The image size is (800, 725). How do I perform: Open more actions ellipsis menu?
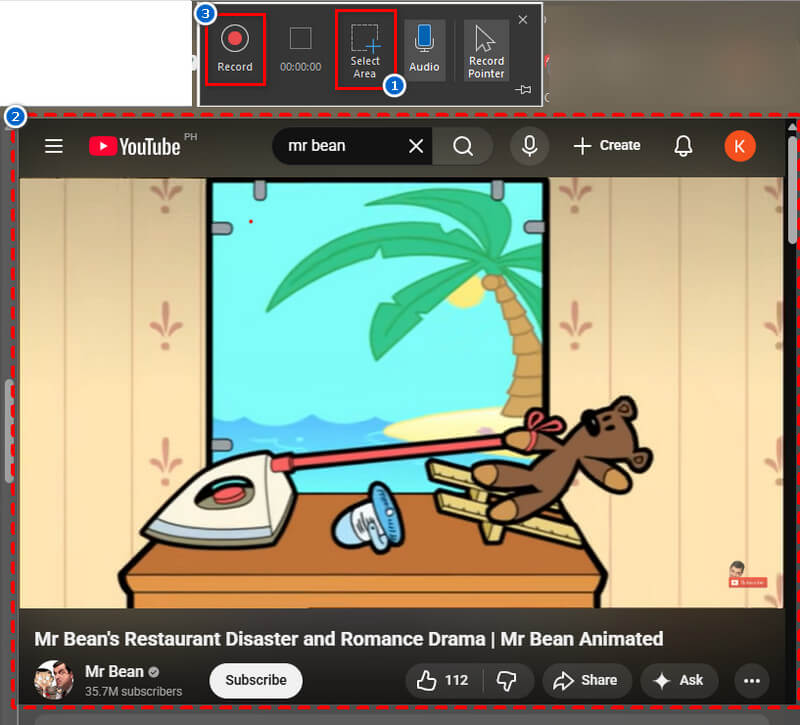[752, 680]
